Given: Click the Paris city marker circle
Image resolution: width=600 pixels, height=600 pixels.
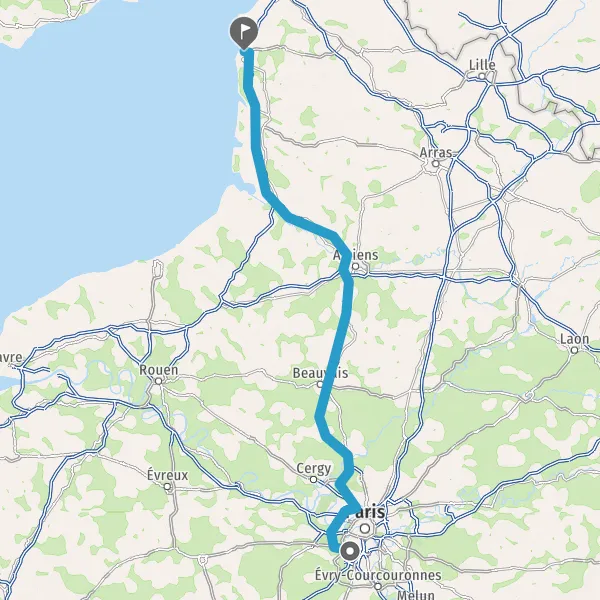Looking at the screenshot, I should pos(365,529).
